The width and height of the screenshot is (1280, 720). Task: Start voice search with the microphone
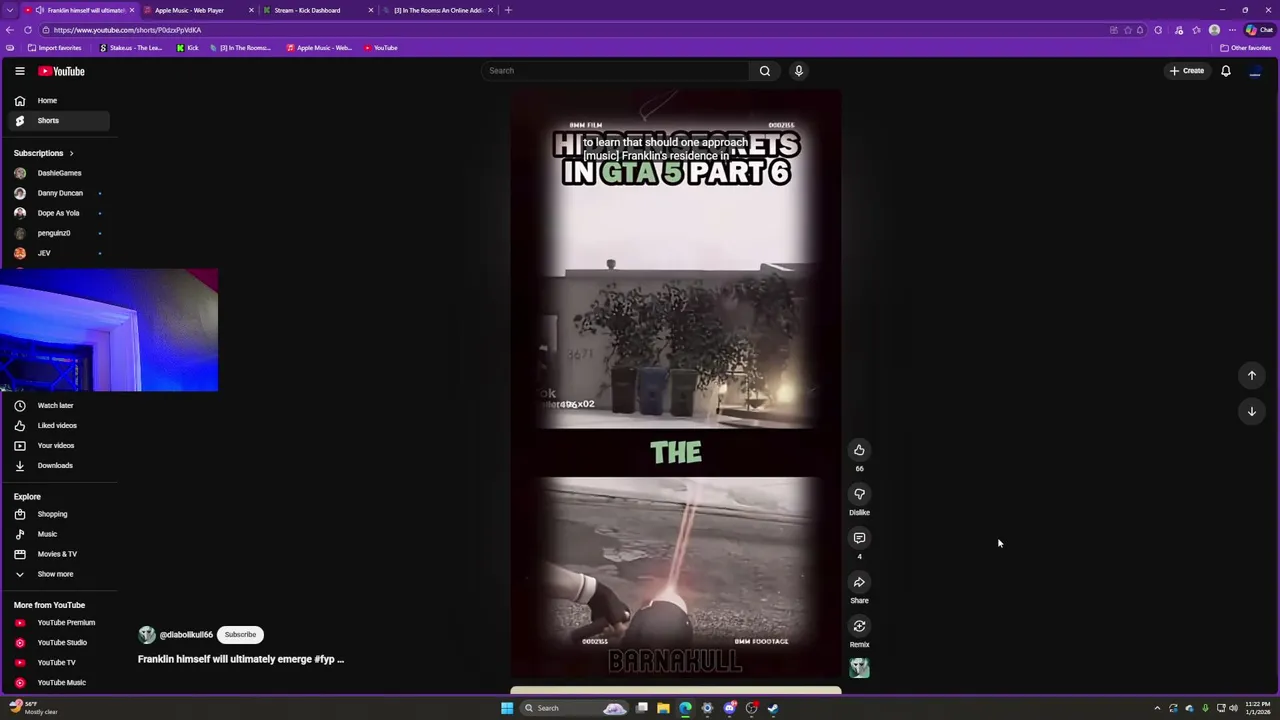798,71
